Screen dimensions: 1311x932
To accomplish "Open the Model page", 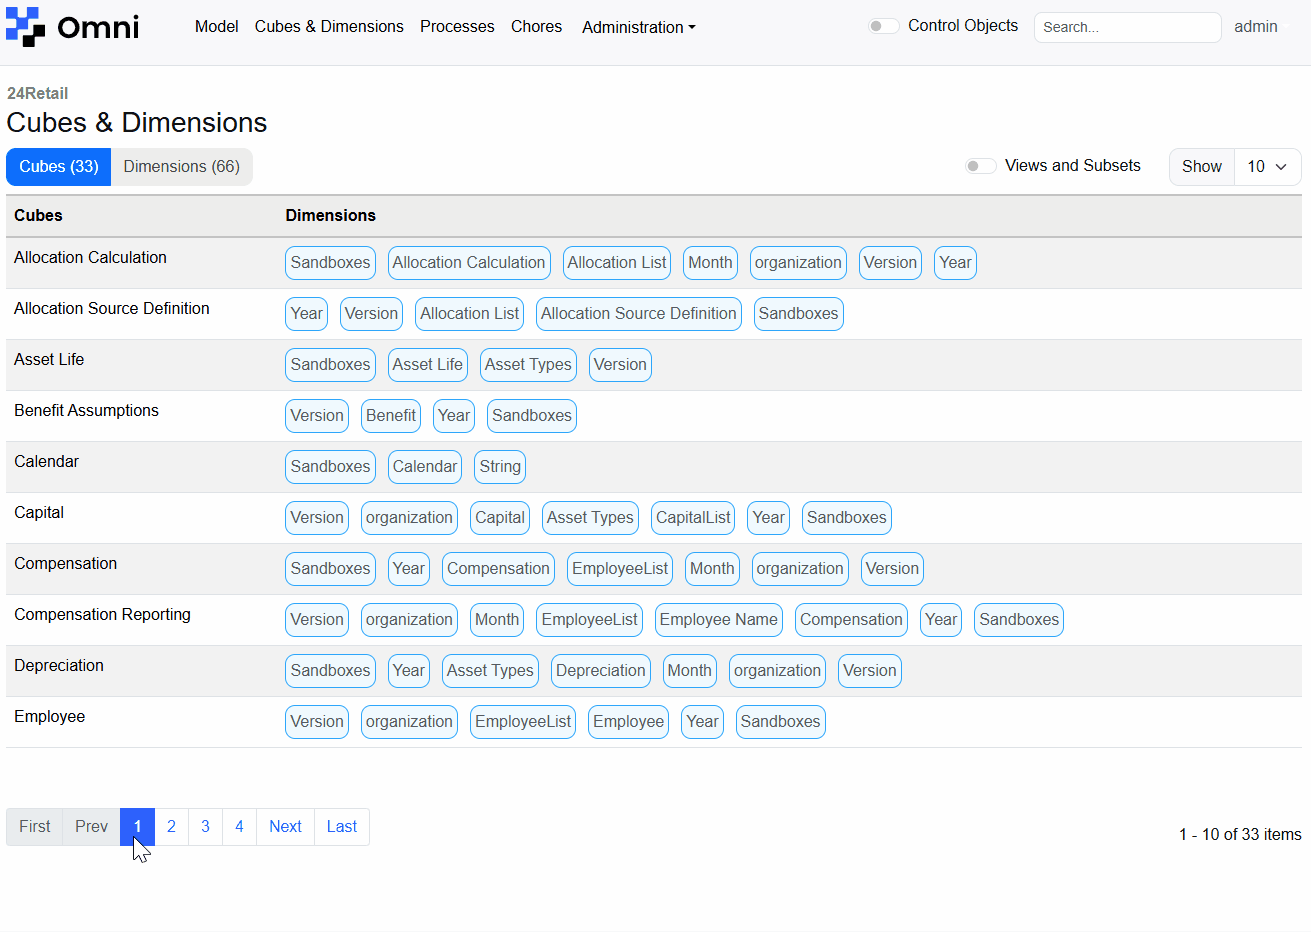I will pyautogui.click(x=216, y=27).
